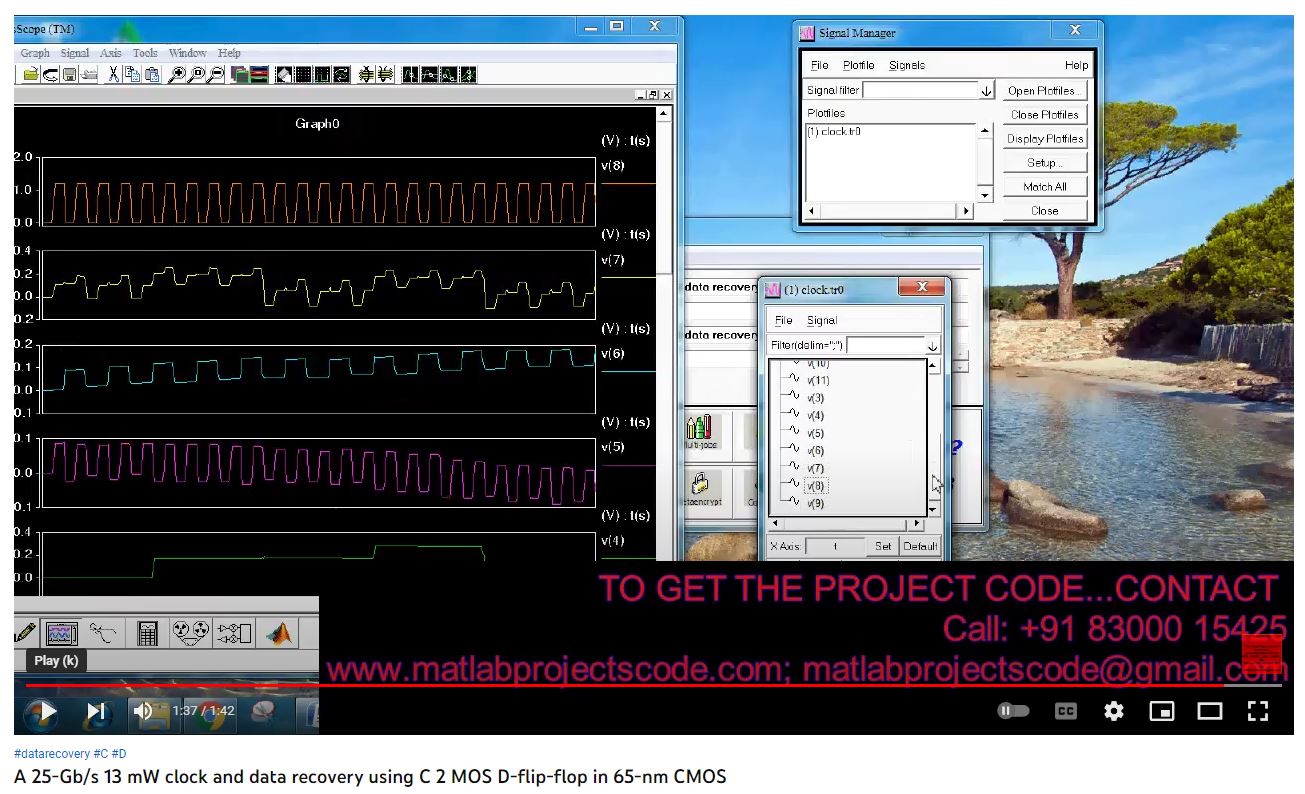Click the block diagram schematic icon
This screenshot has width=1305, height=794.
[x=233, y=632]
